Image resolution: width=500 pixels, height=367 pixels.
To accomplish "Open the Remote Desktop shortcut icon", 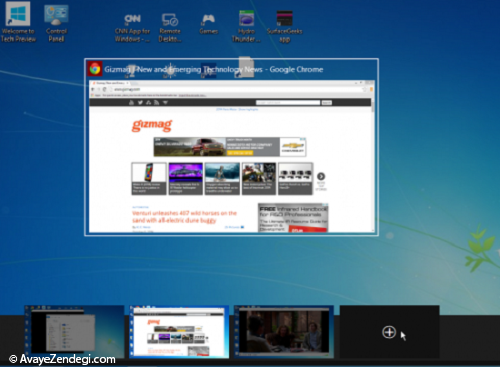I will tap(170, 28).
